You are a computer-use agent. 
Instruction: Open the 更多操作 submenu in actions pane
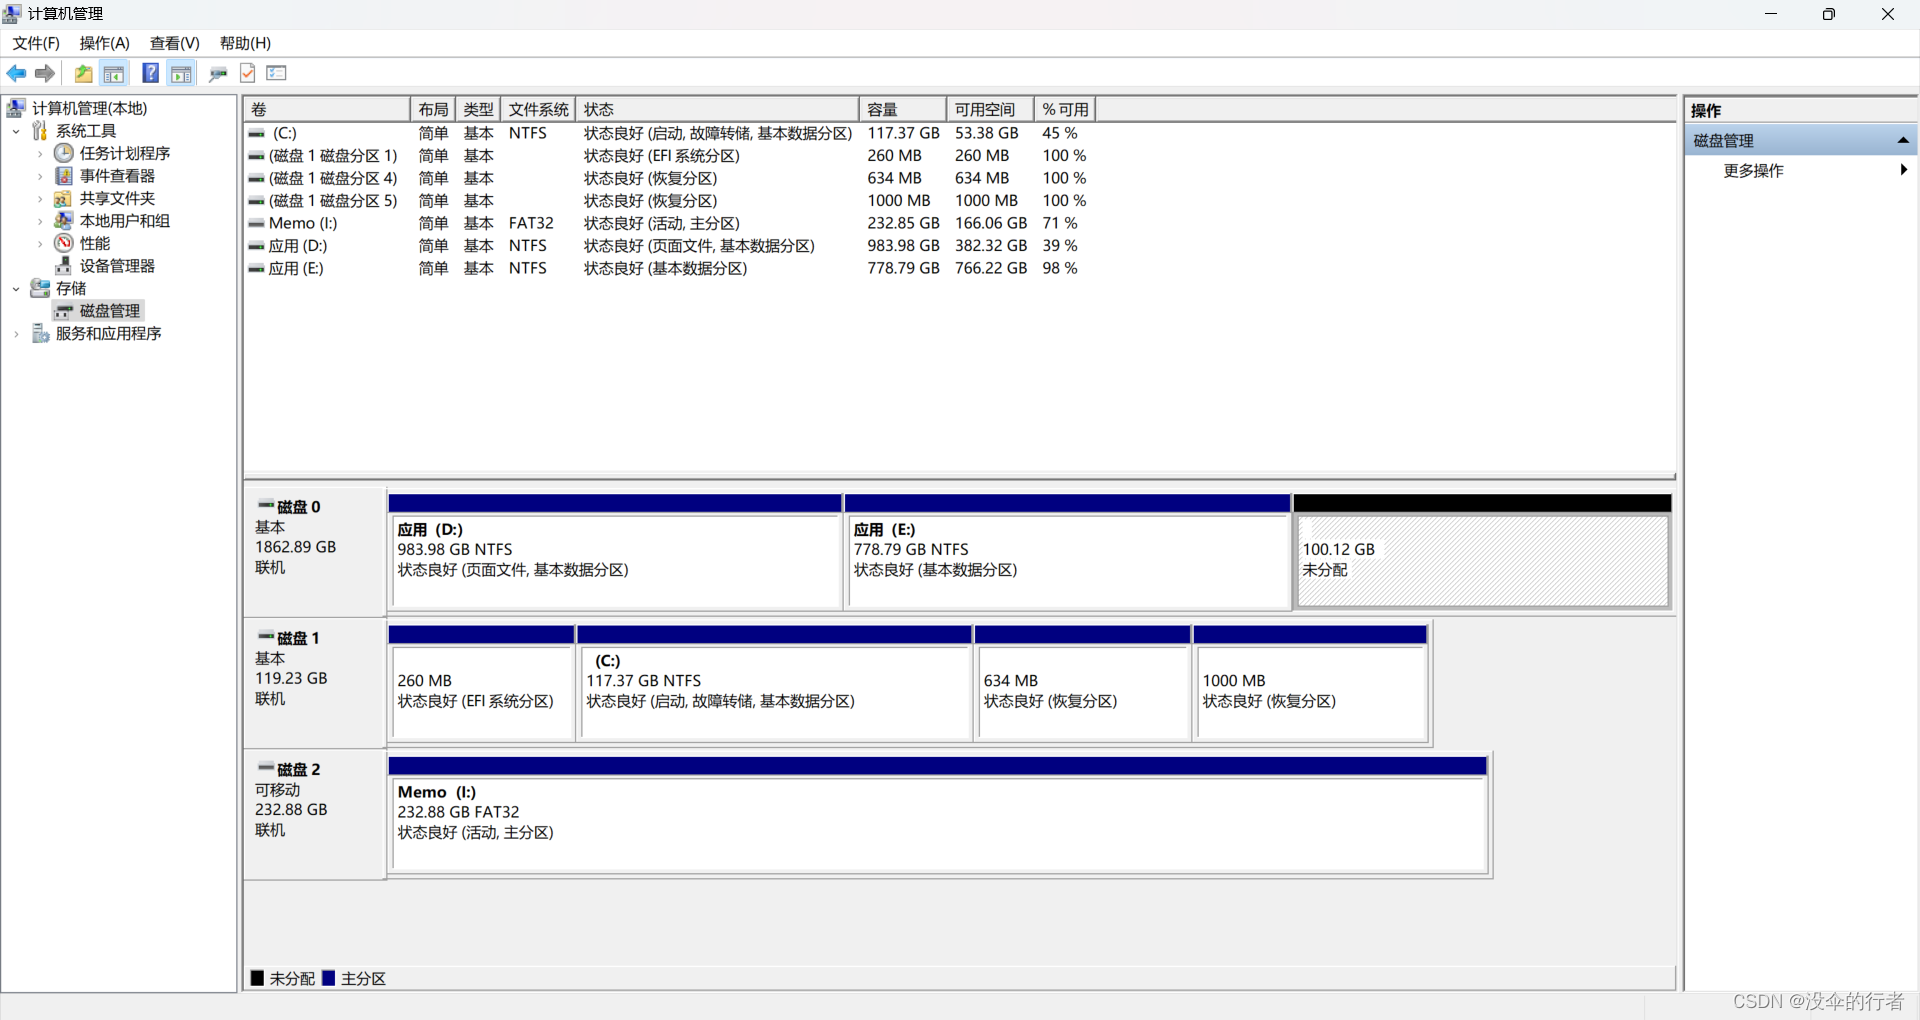[x=1802, y=171]
